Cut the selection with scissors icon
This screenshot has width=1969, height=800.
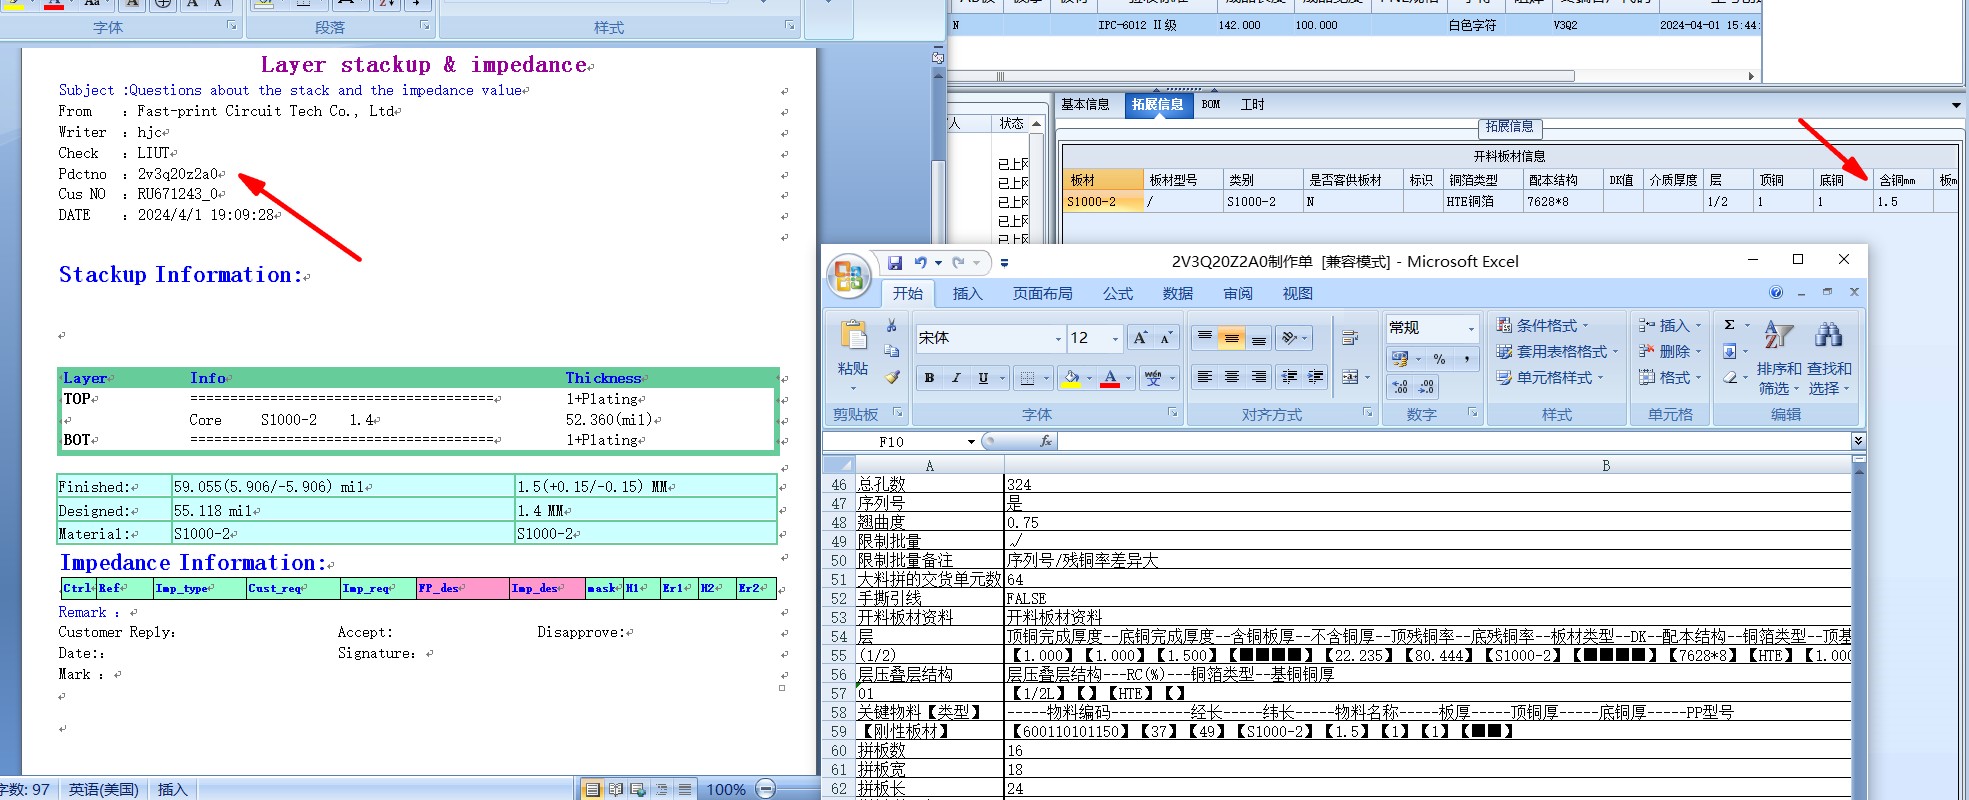[x=891, y=326]
